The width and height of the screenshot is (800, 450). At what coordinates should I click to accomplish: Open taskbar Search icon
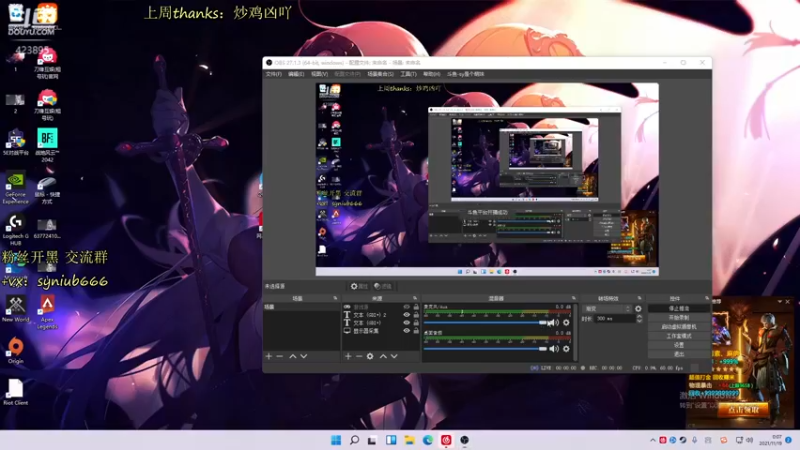tap(354, 440)
